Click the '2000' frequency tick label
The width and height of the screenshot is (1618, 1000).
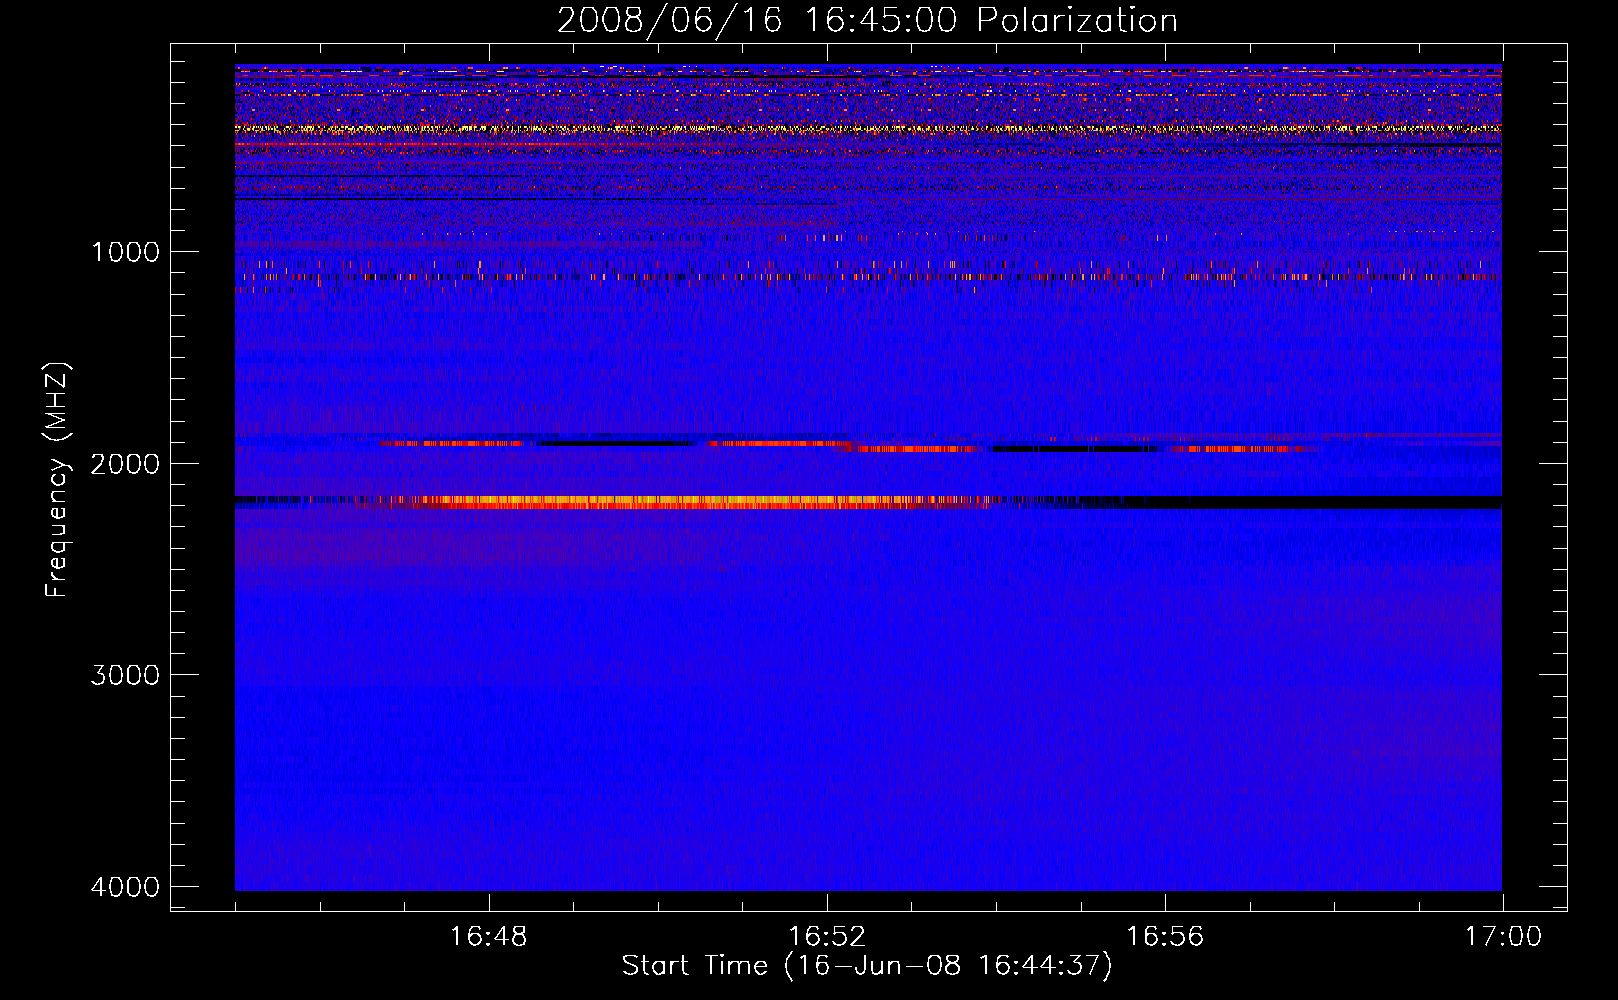(x=125, y=463)
